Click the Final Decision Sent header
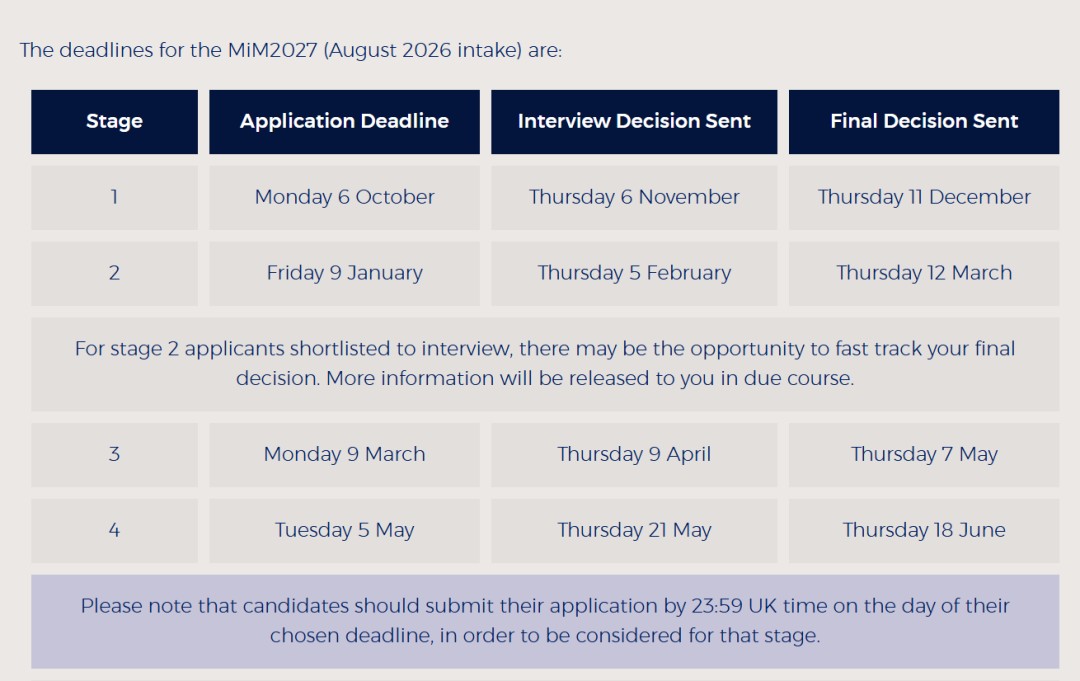The image size is (1080, 681). point(924,121)
